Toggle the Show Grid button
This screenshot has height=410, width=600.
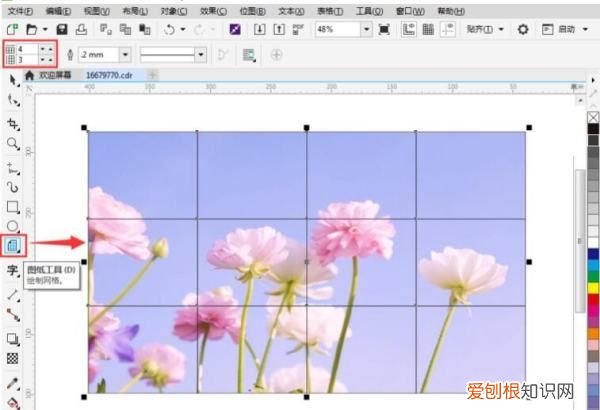click(x=428, y=29)
